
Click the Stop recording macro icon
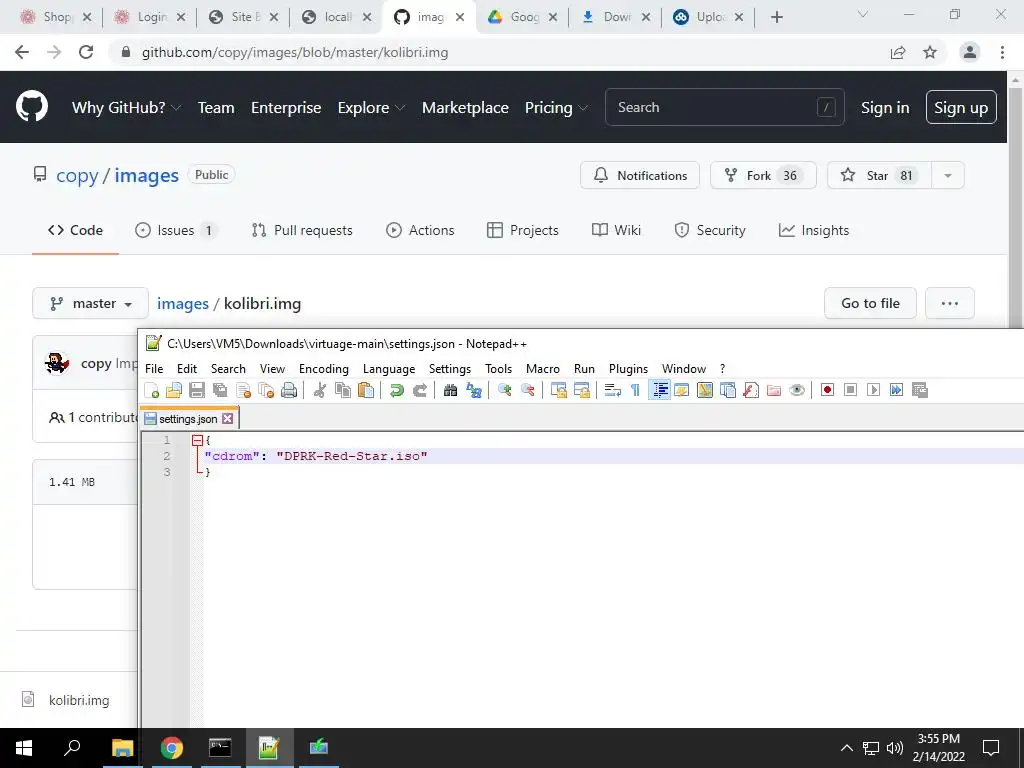click(x=850, y=391)
